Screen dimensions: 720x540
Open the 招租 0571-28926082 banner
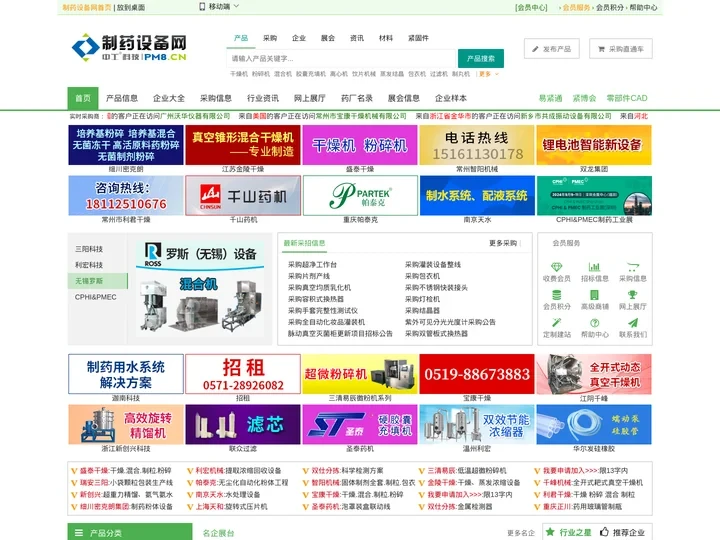pos(243,374)
